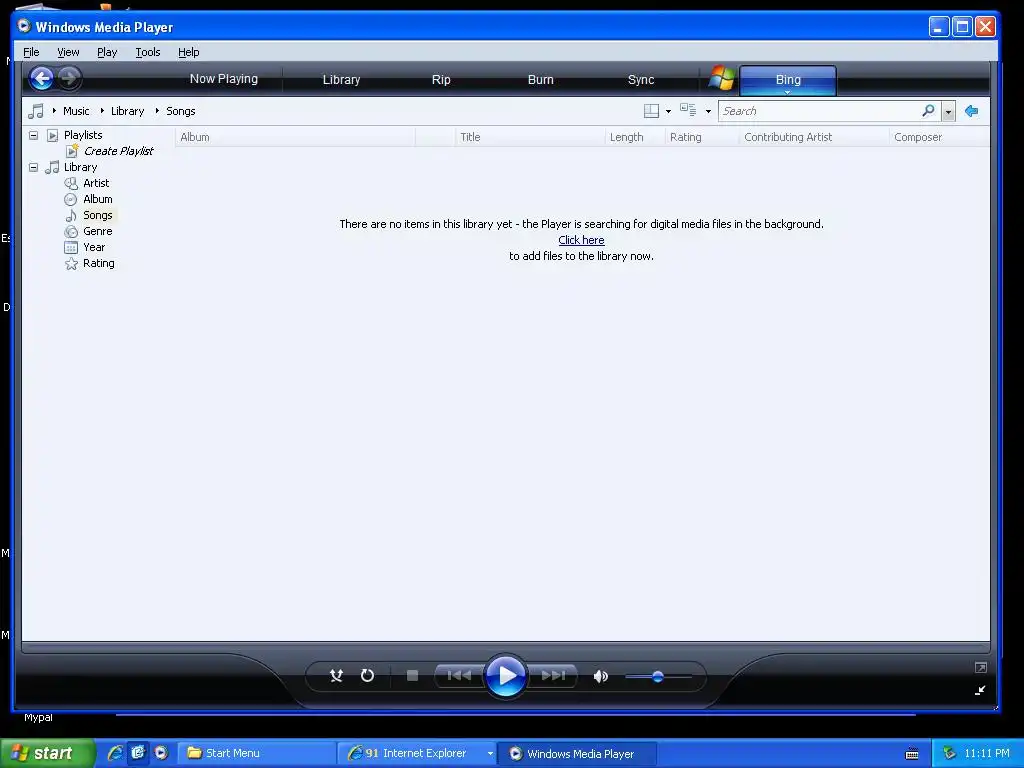Click the search magnifier icon

(928, 110)
